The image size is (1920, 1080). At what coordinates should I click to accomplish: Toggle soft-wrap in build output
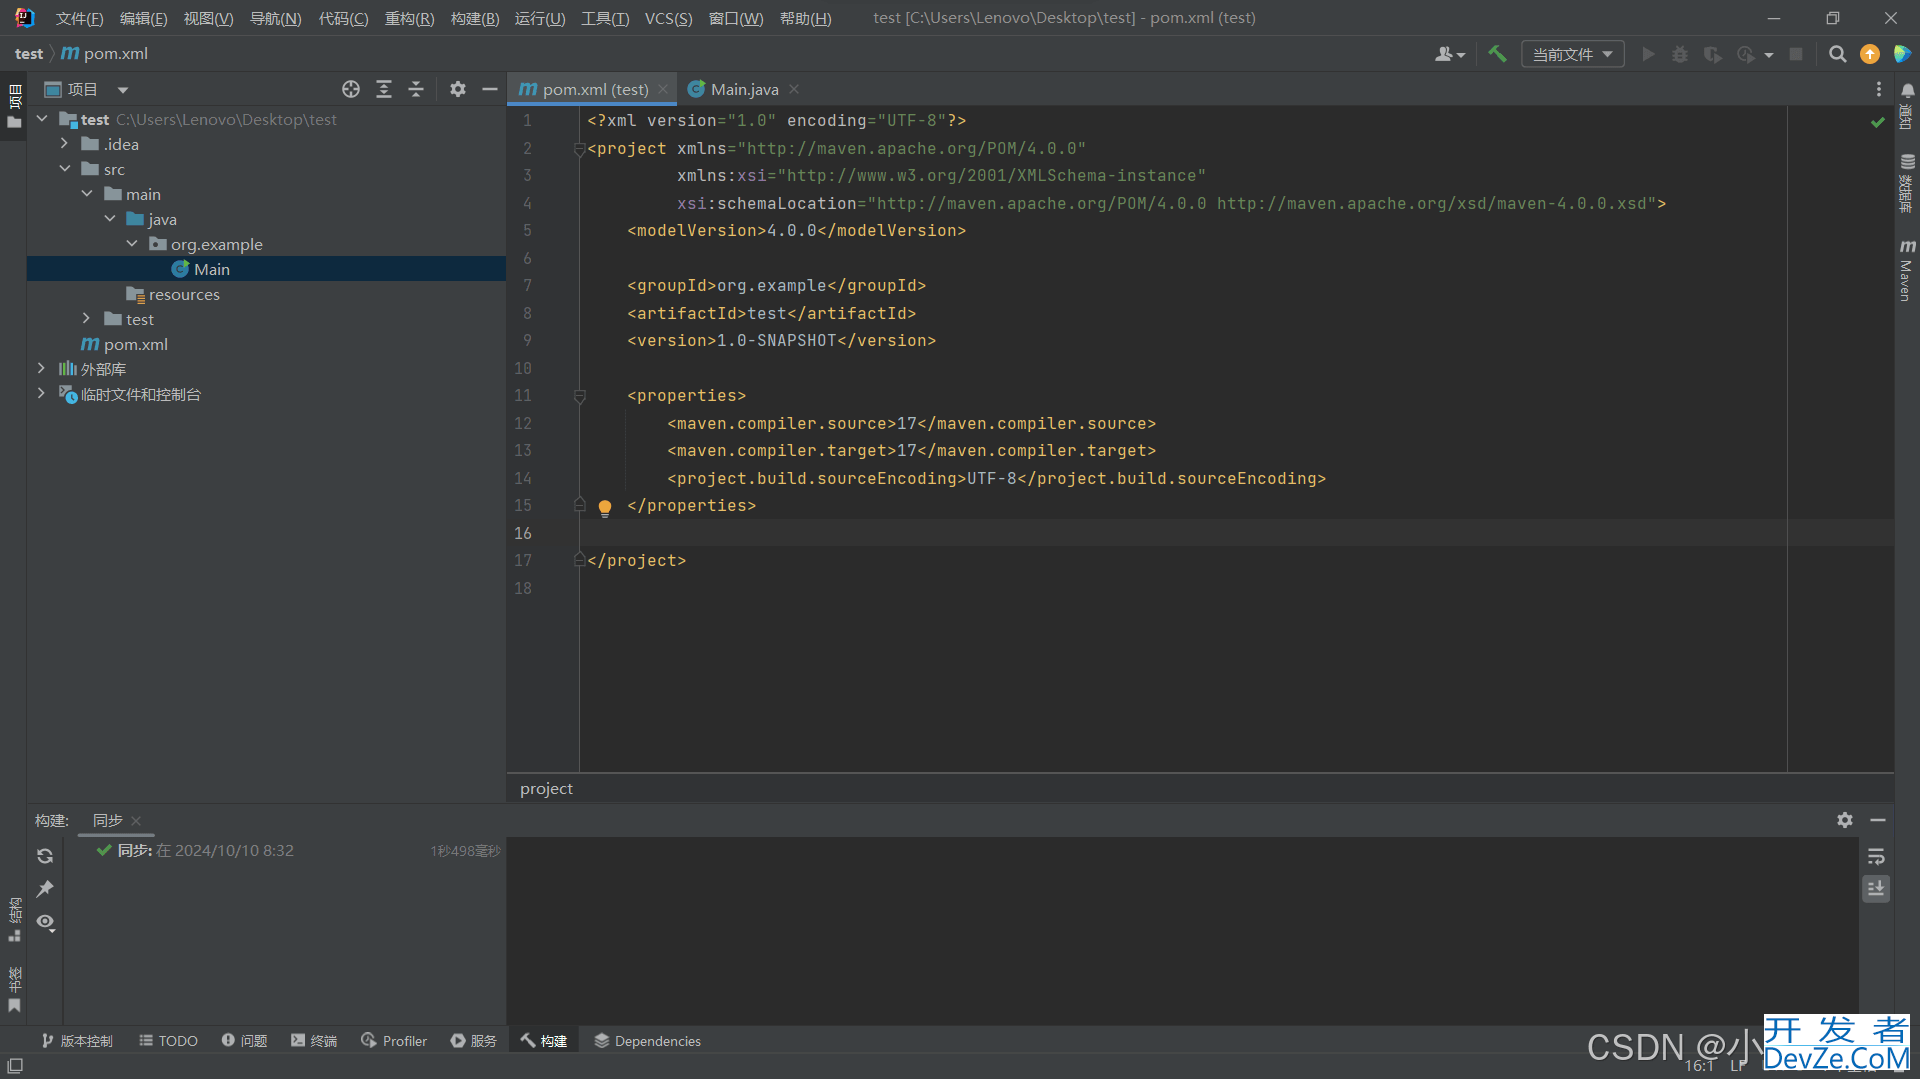(1876, 856)
